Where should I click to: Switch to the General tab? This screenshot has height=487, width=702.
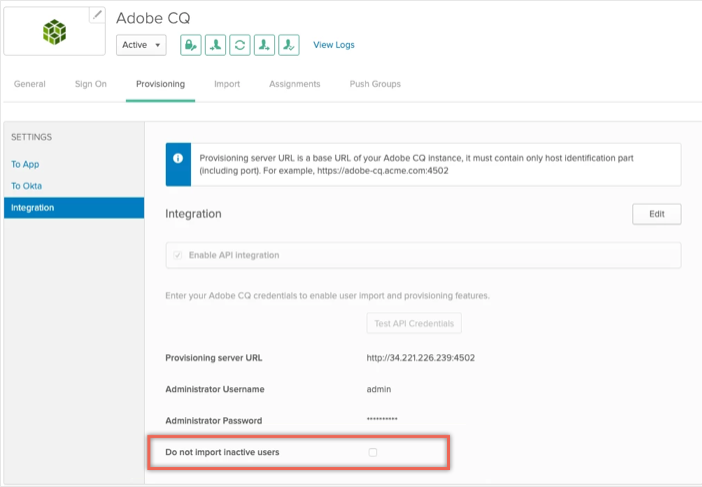tap(30, 84)
